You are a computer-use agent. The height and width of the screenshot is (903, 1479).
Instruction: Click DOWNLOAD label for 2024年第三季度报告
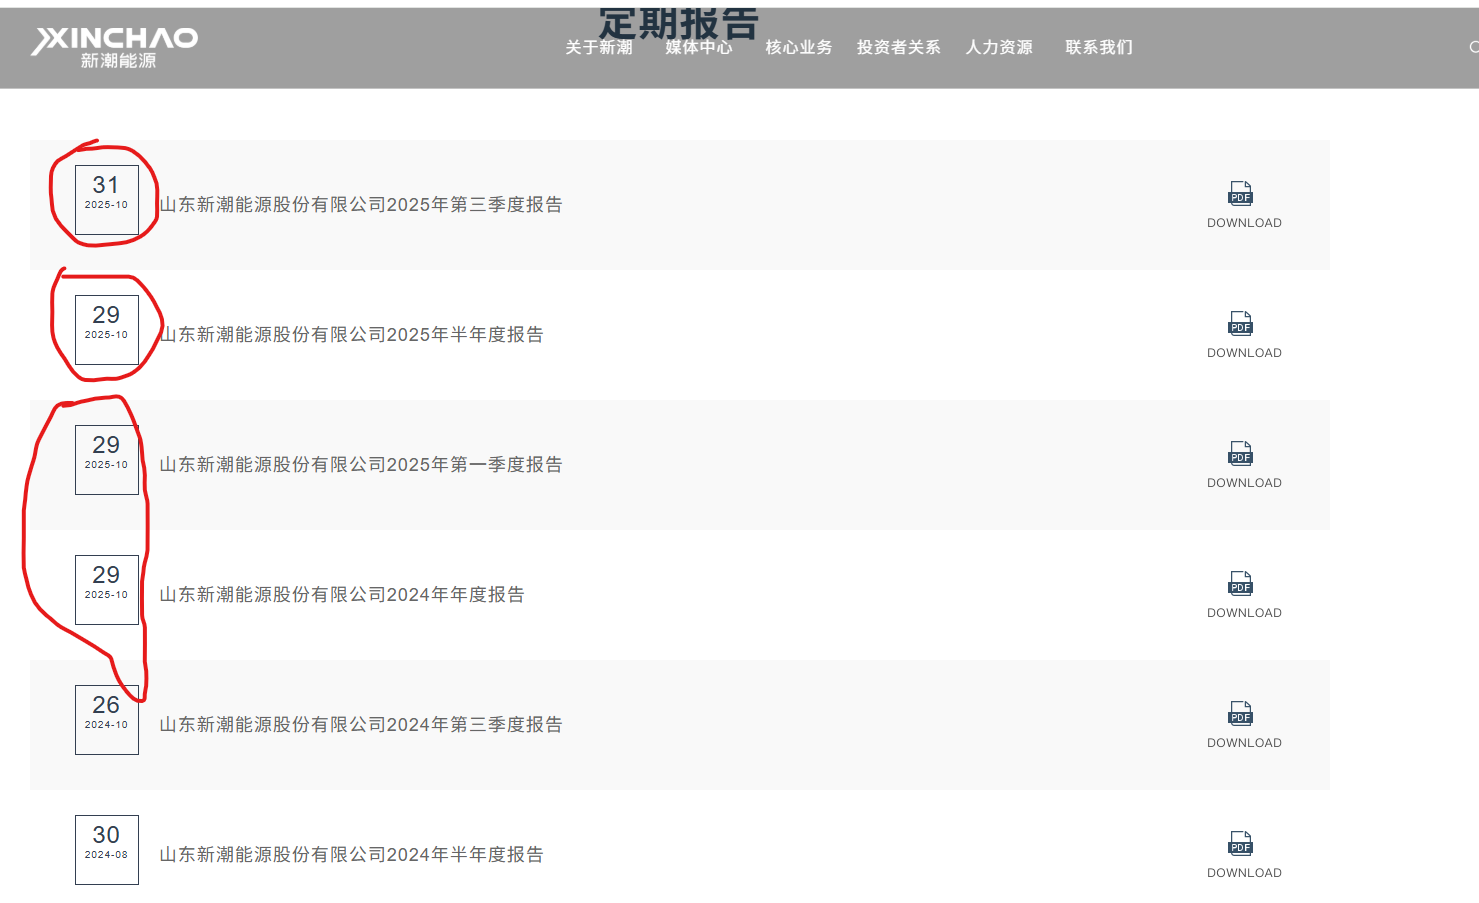tap(1244, 743)
